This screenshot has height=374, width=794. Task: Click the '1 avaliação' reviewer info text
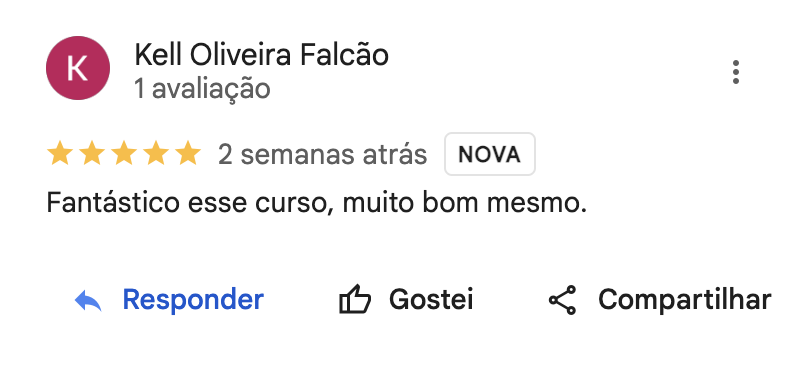(x=202, y=89)
